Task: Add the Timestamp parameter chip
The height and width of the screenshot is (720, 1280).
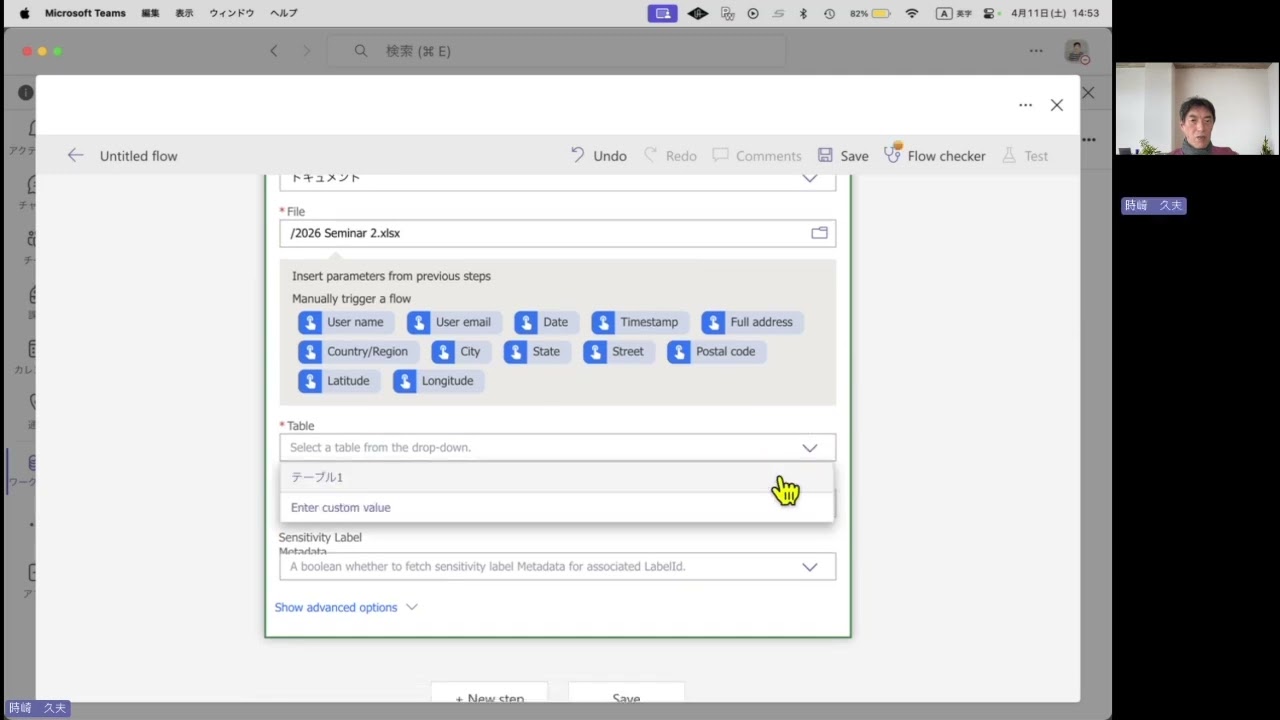Action: (x=640, y=322)
